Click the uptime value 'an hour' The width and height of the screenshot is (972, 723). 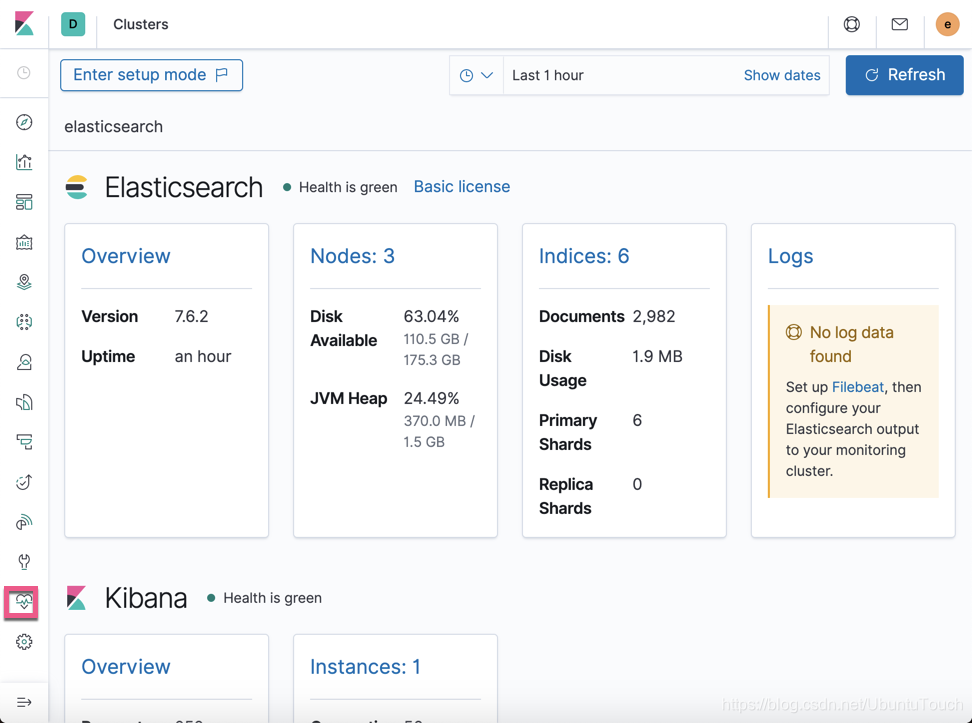tap(203, 357)
